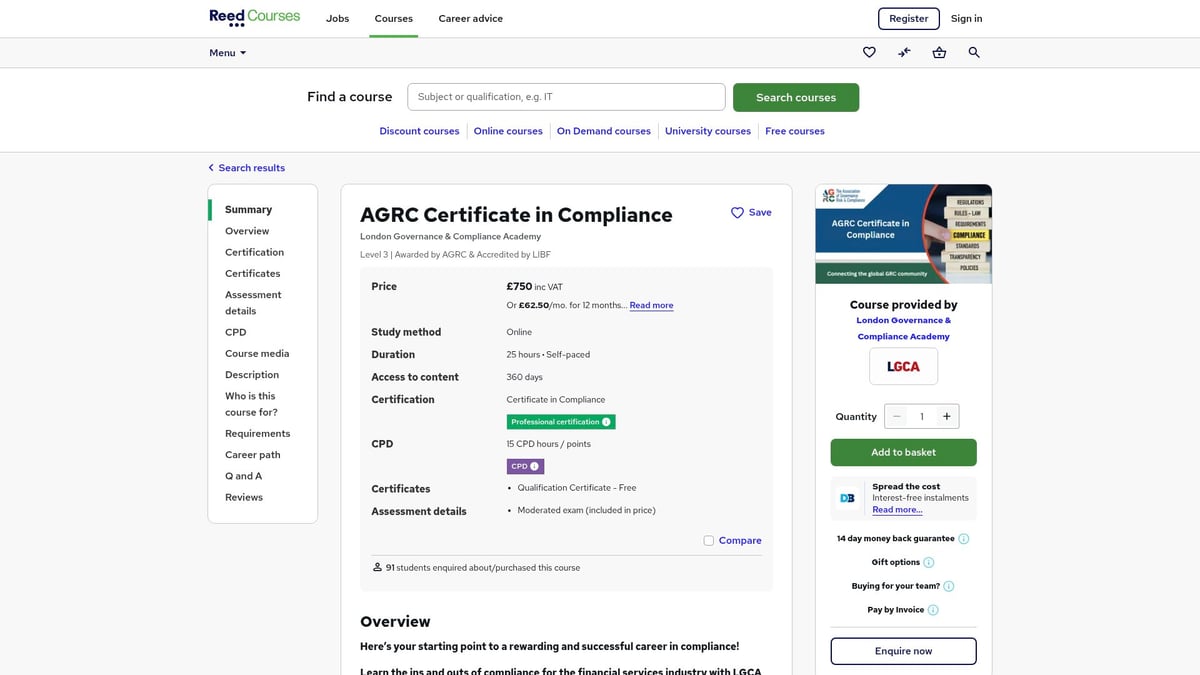The image size is (1200, 675).
Task: Click the Add to basket button
Action: pos(903,452)
